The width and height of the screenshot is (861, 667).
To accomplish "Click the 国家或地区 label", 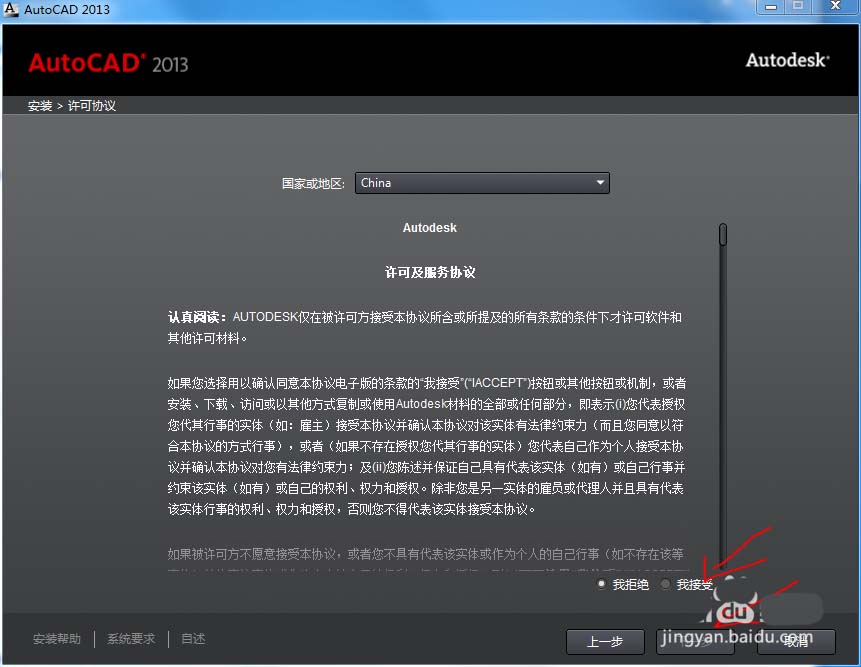I will click(313, 183).
